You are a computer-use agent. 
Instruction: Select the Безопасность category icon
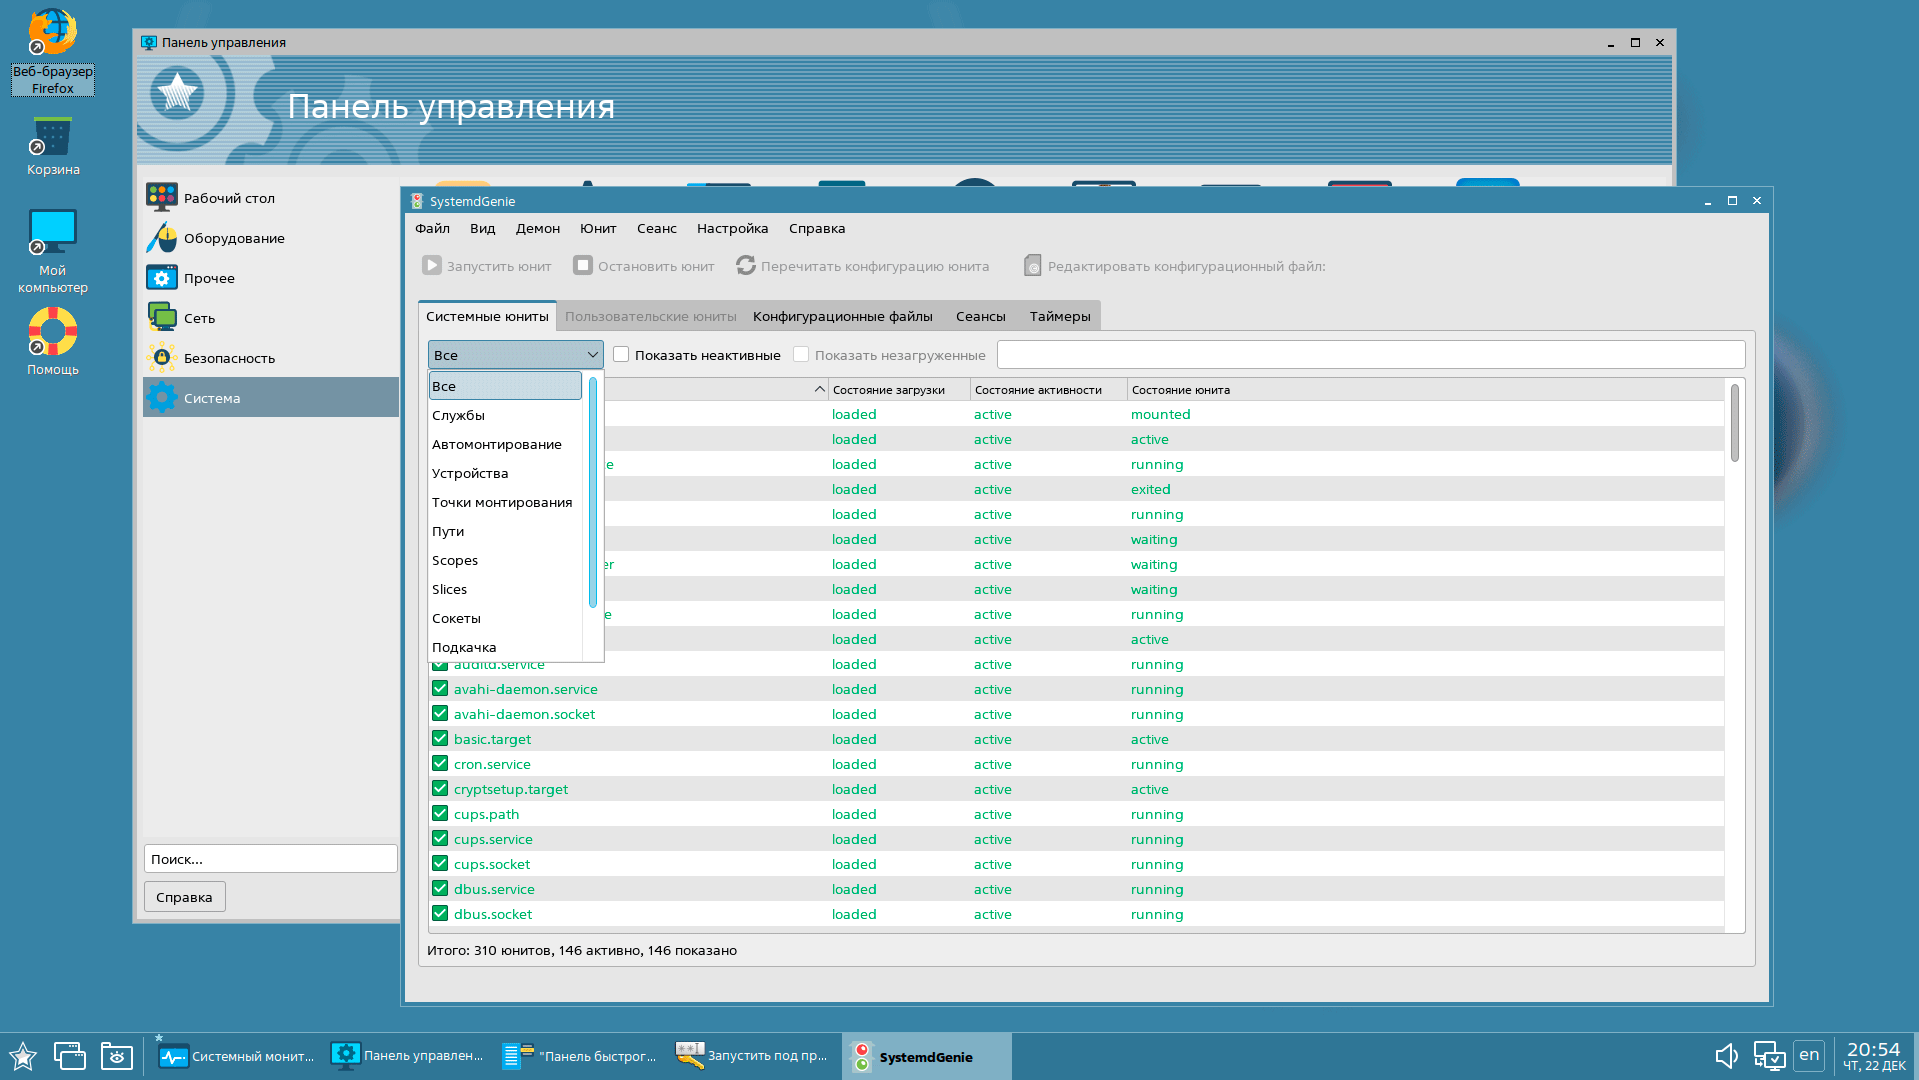(x=161, y=358)
